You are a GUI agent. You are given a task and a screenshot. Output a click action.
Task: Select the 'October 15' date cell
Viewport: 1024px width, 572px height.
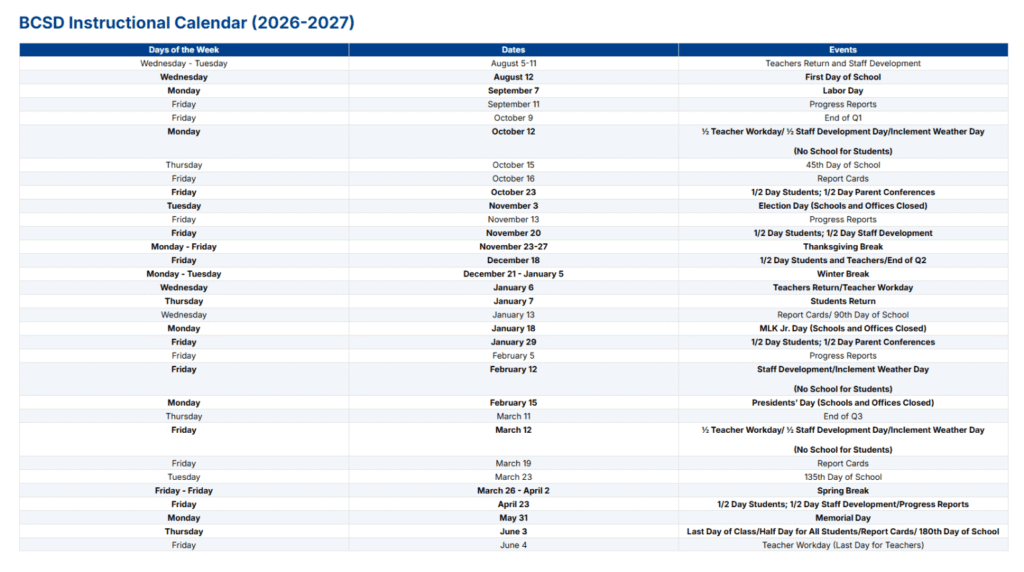513,165
